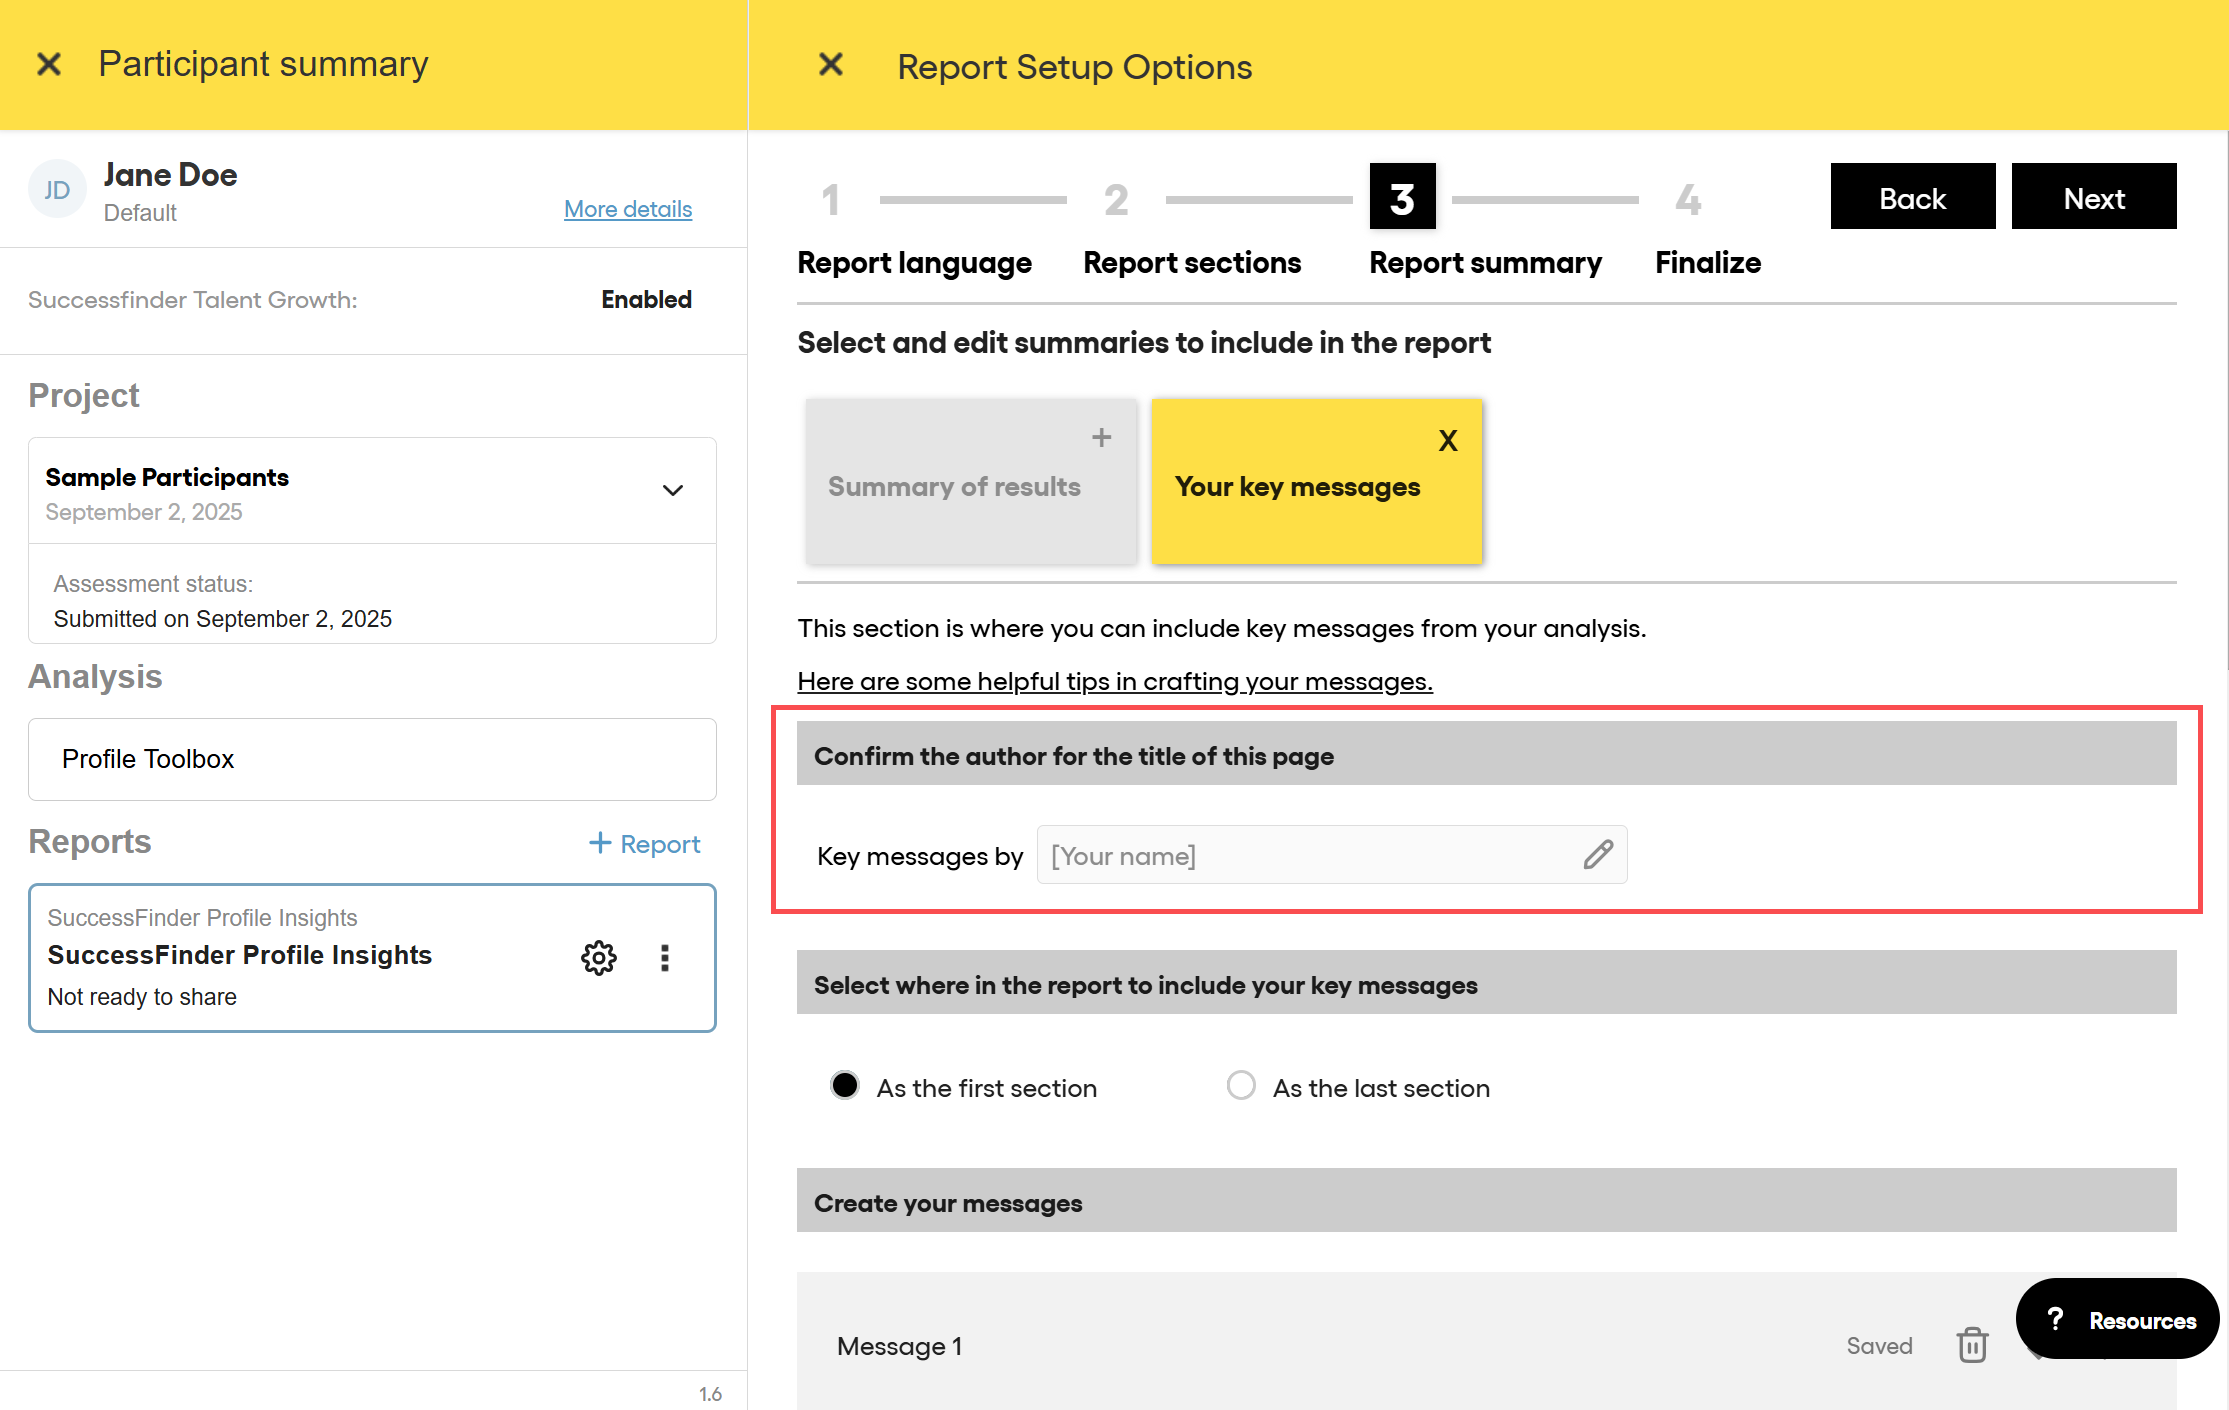Open the Profile Toolbox analysis

coord(372,759)
